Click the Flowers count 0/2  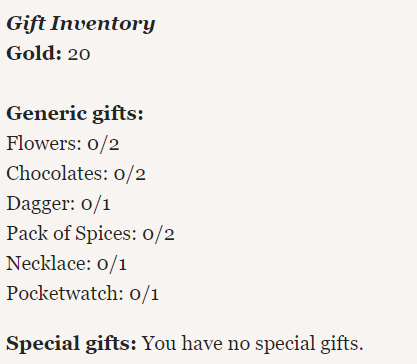click(x=103, y=144)
